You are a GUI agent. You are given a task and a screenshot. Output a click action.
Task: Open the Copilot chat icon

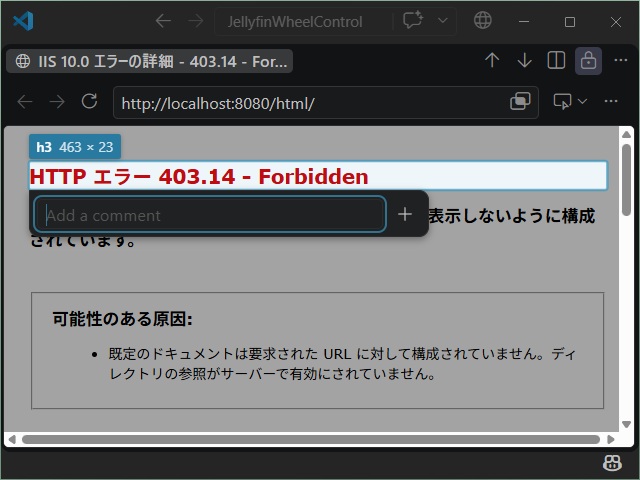tap(413, 20)
